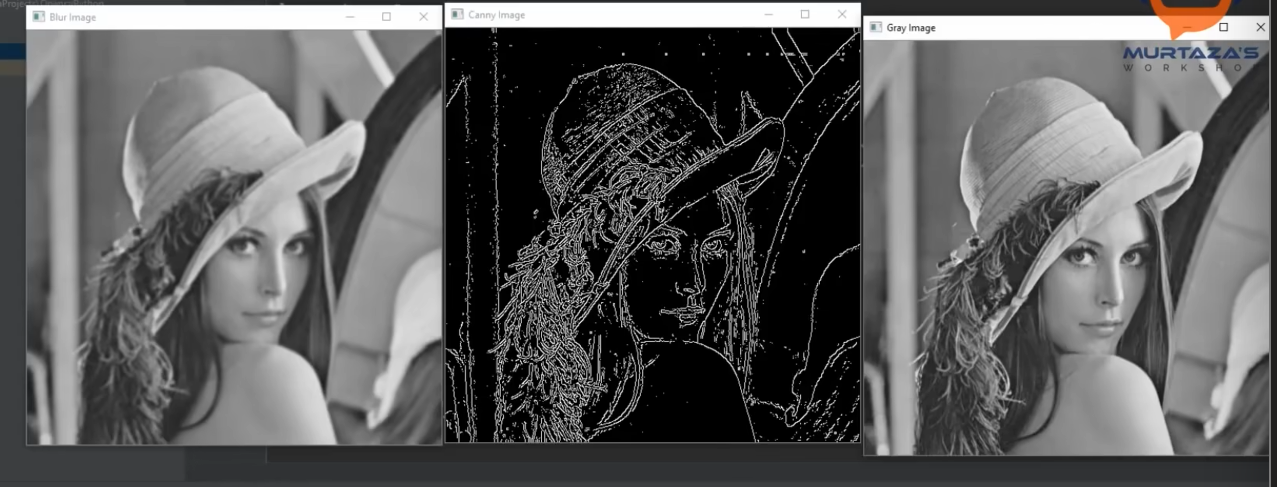The image size is (1277, 487).
Task: Minimize the Canny Image window
Action: pos(768,15)
